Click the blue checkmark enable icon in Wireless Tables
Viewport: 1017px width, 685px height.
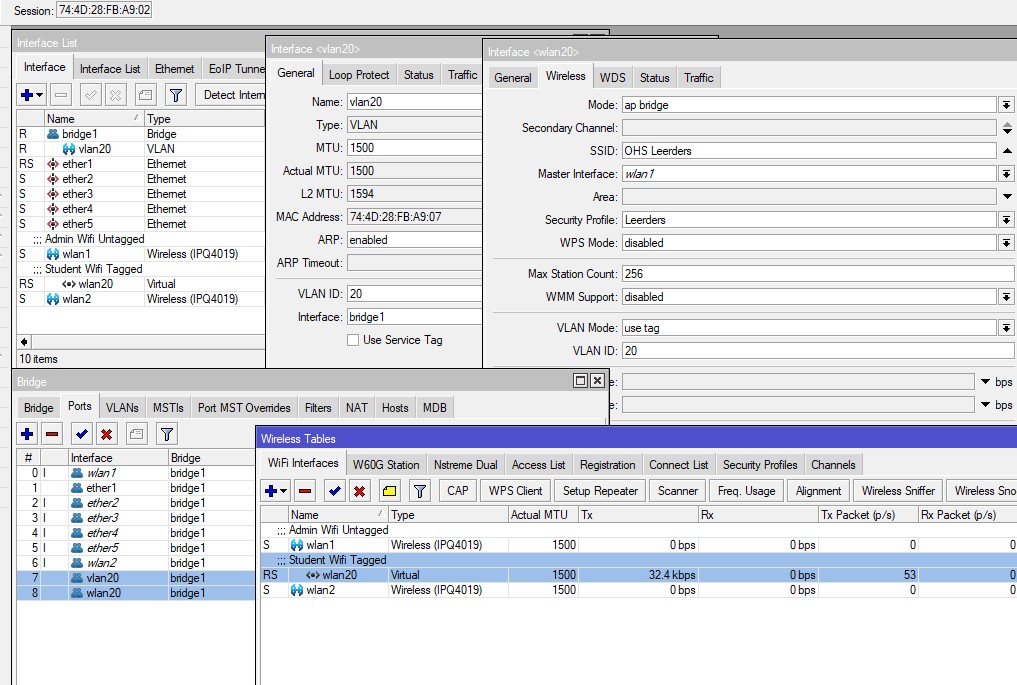click(335, 491)
